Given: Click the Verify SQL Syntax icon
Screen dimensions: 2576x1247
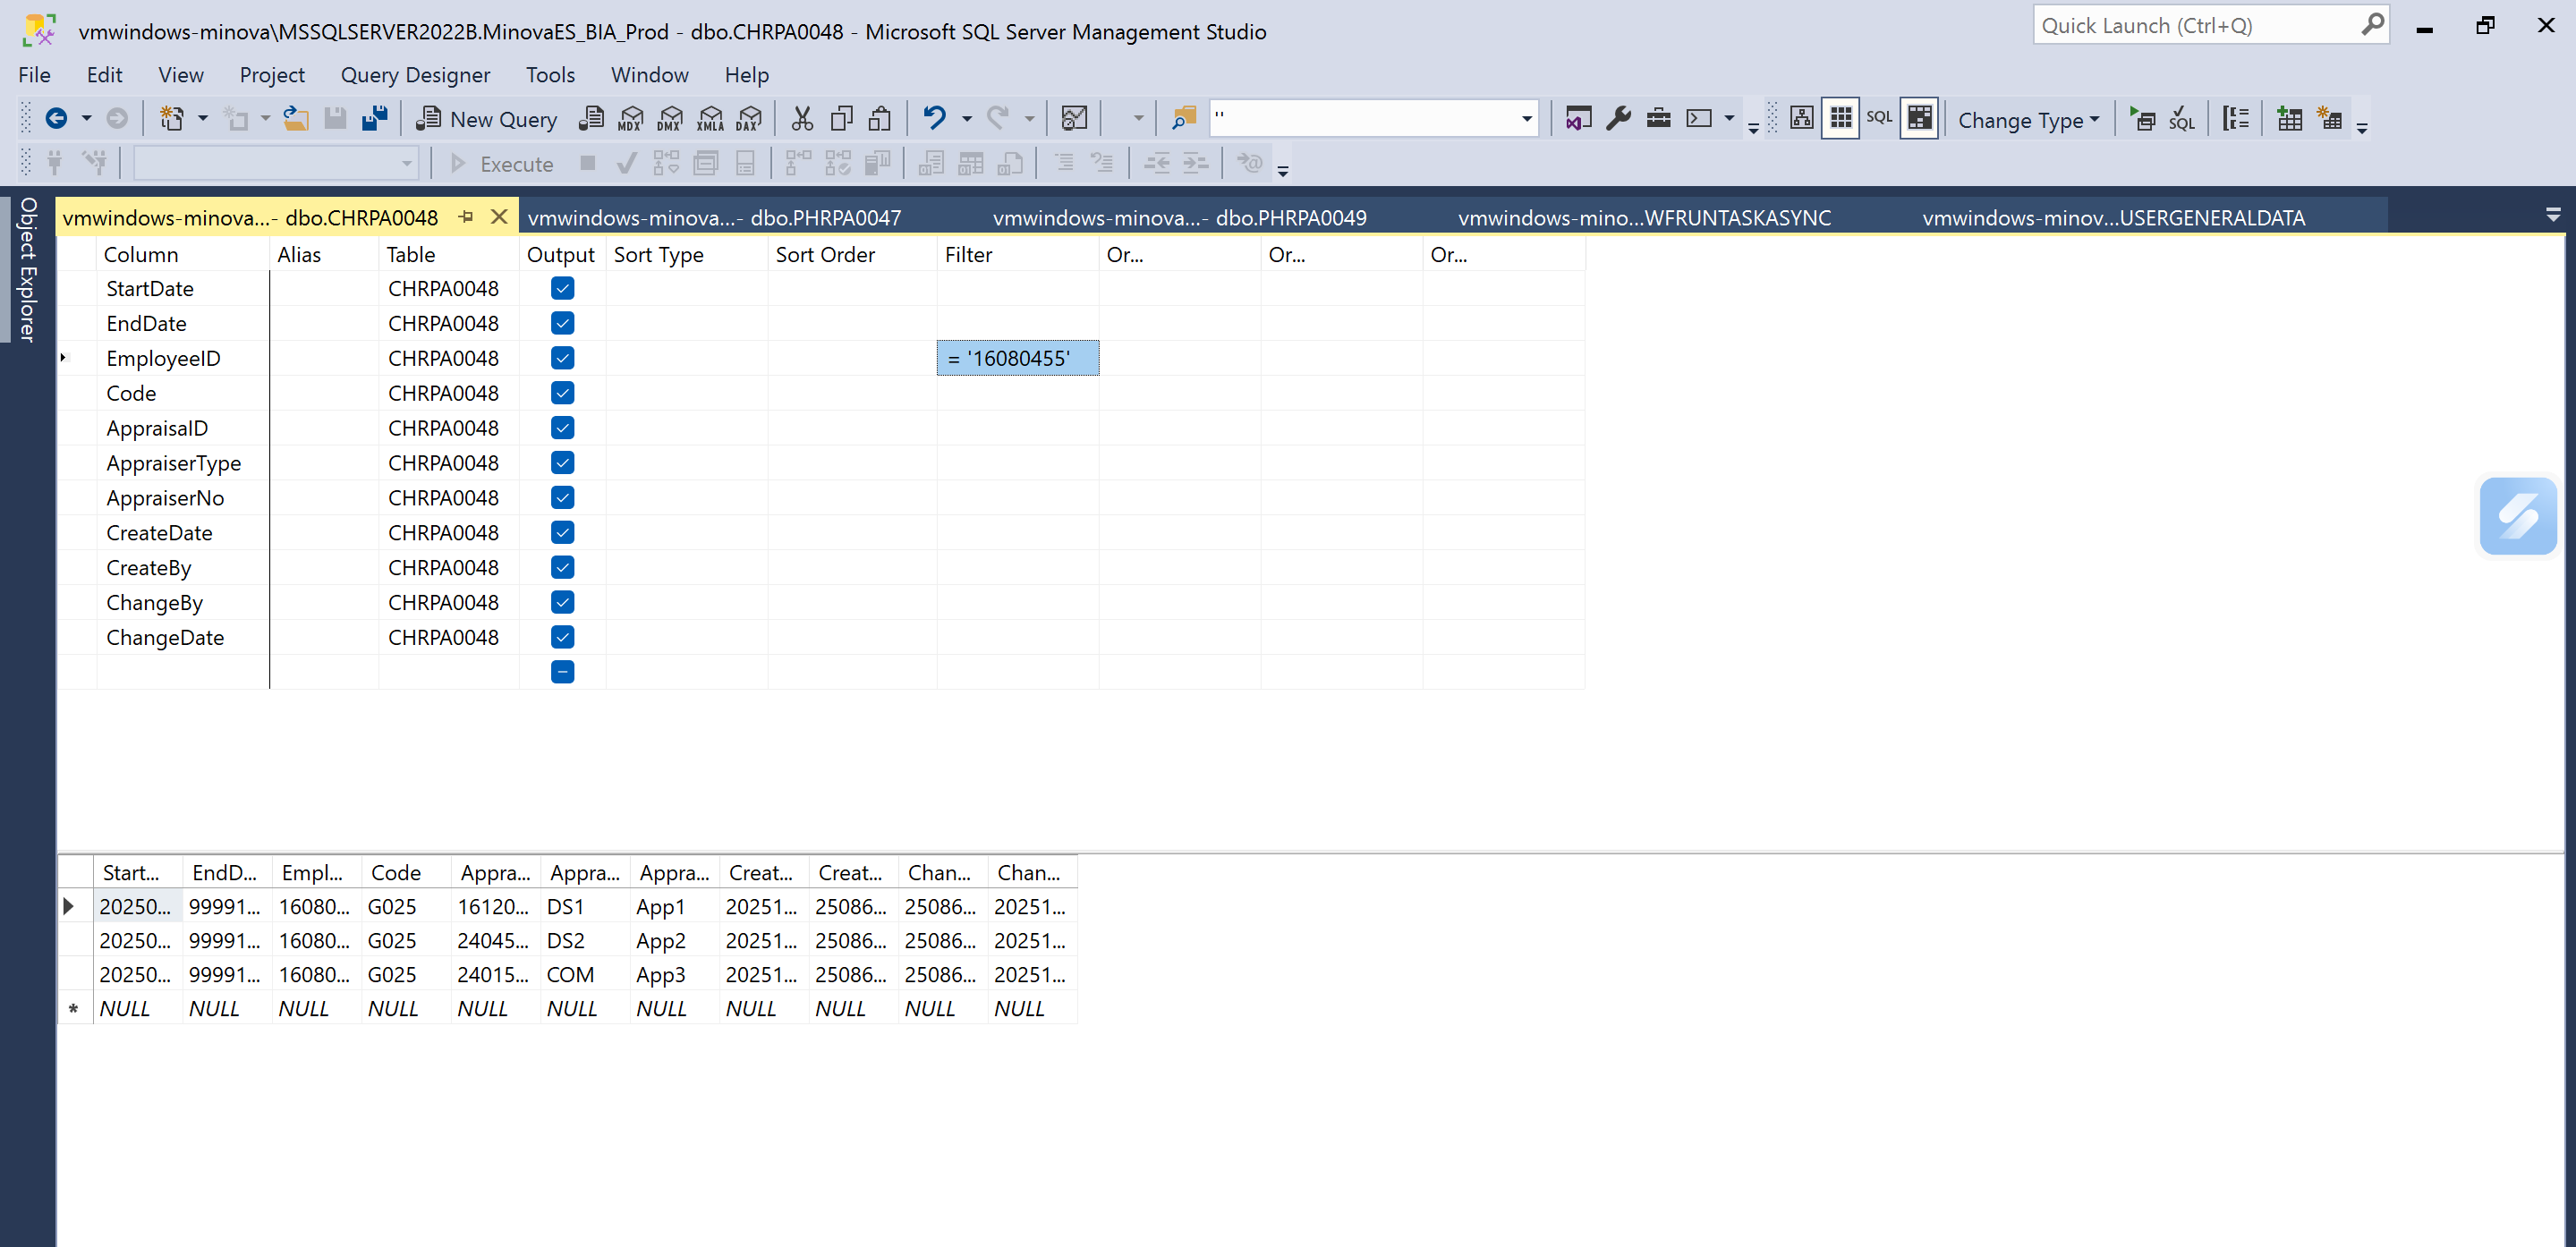Looking at the screenshot, I should click(x=2182, y=119).
